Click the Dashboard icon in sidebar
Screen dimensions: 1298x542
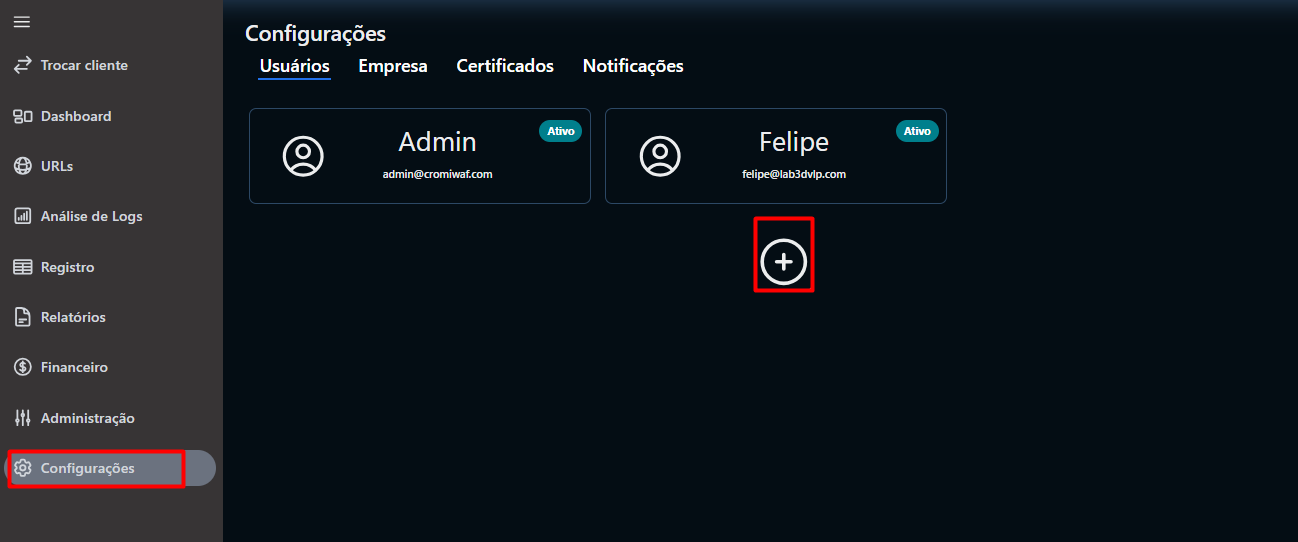(x=22, y=116)
